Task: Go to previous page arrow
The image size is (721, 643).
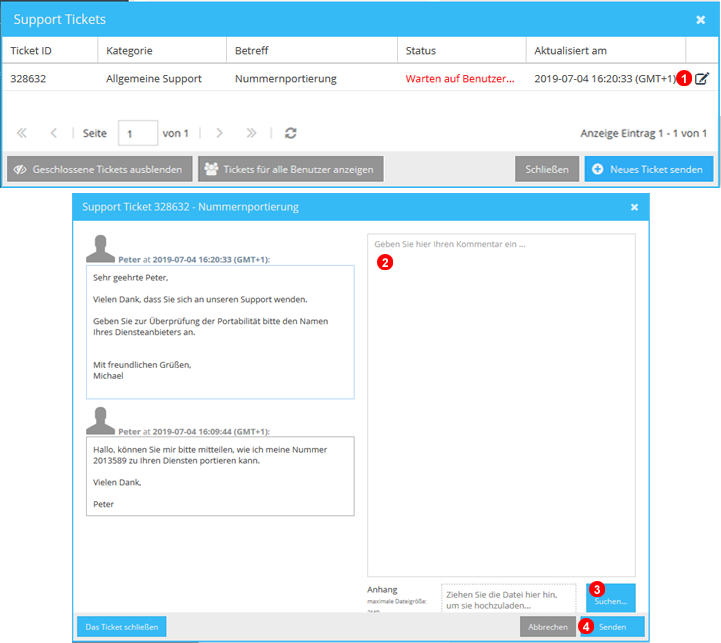Action: [54, 132]
